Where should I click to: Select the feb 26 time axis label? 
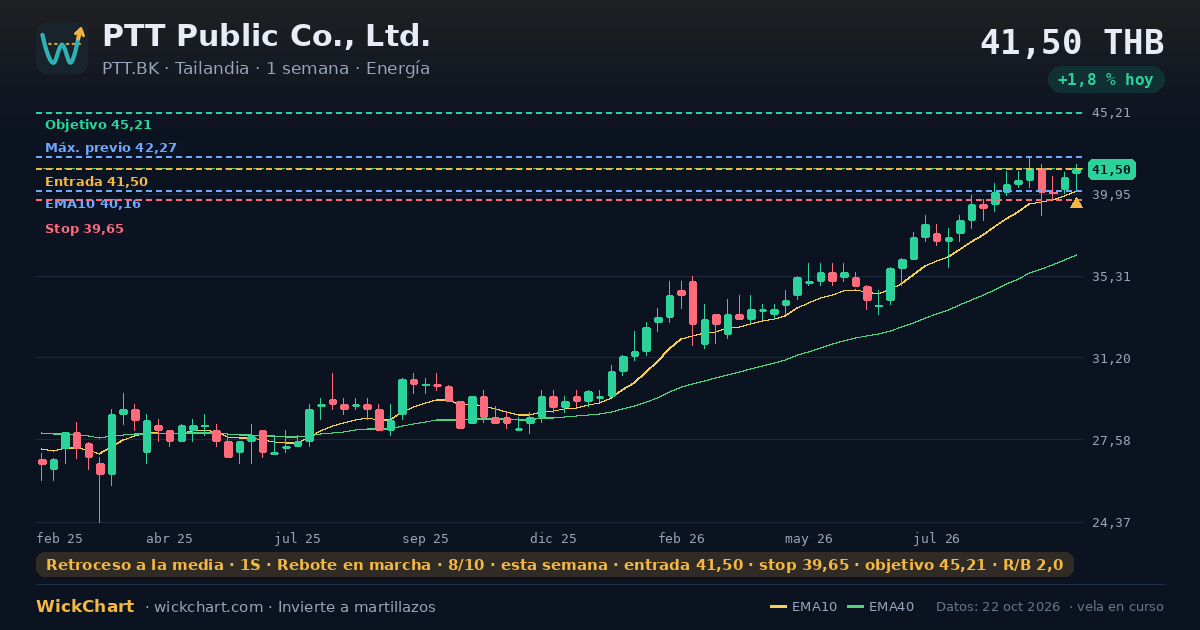tap(682, 538)
